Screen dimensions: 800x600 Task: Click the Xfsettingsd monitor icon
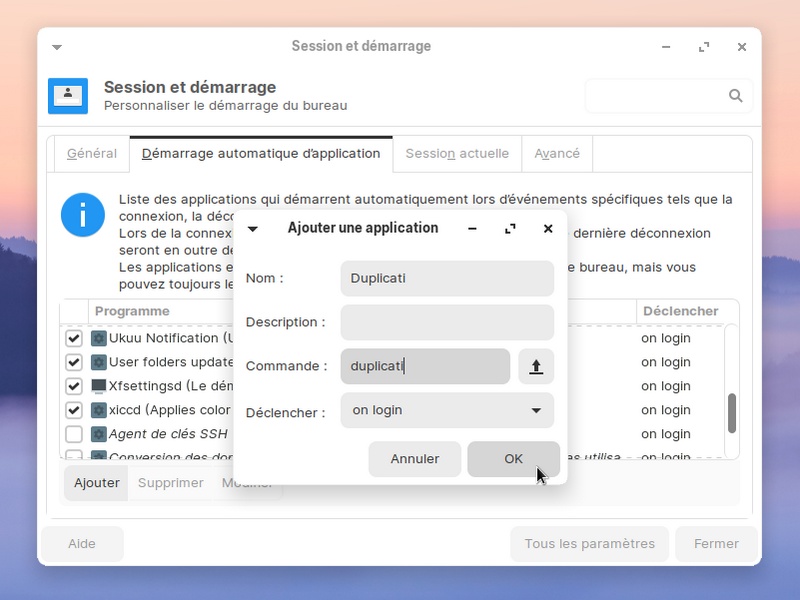[x=99, y=386]
